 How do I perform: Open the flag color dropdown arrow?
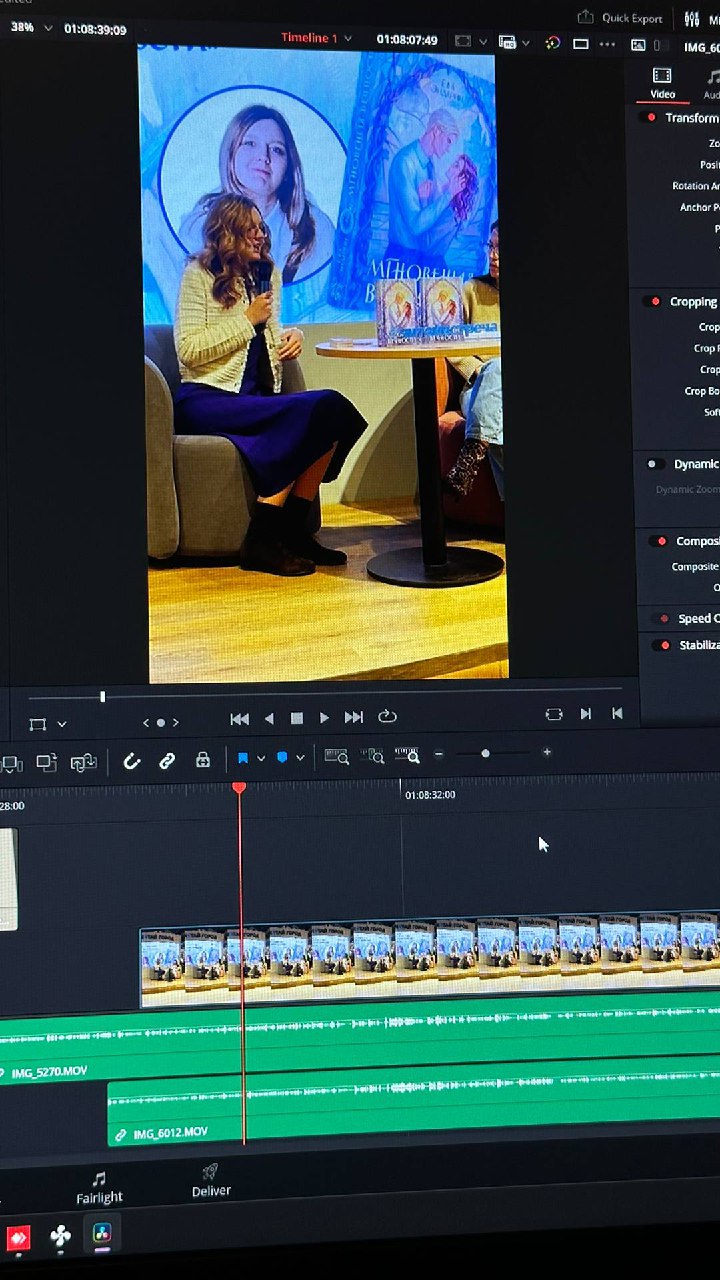[261, 759]
